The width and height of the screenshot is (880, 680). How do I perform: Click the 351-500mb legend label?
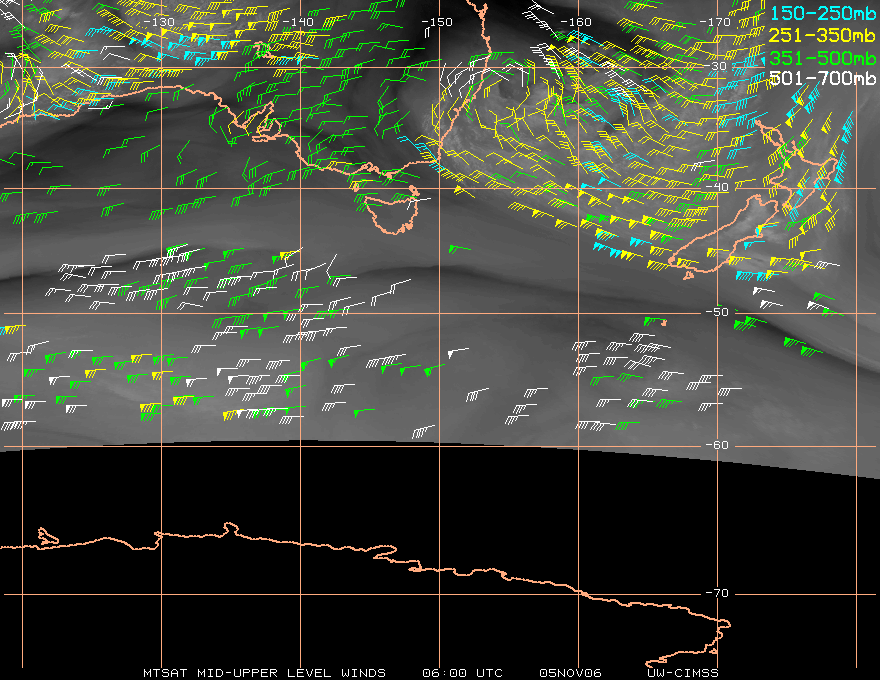coord(822,58)
